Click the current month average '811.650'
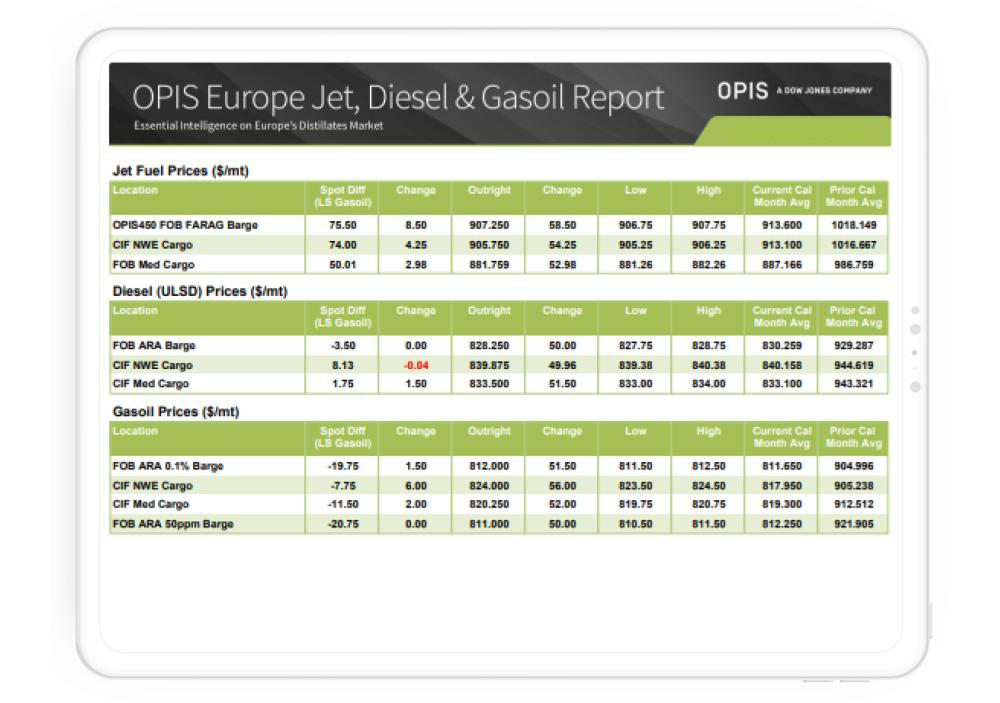The height and width of the screenshot is (703, 1000). [781, 466]
